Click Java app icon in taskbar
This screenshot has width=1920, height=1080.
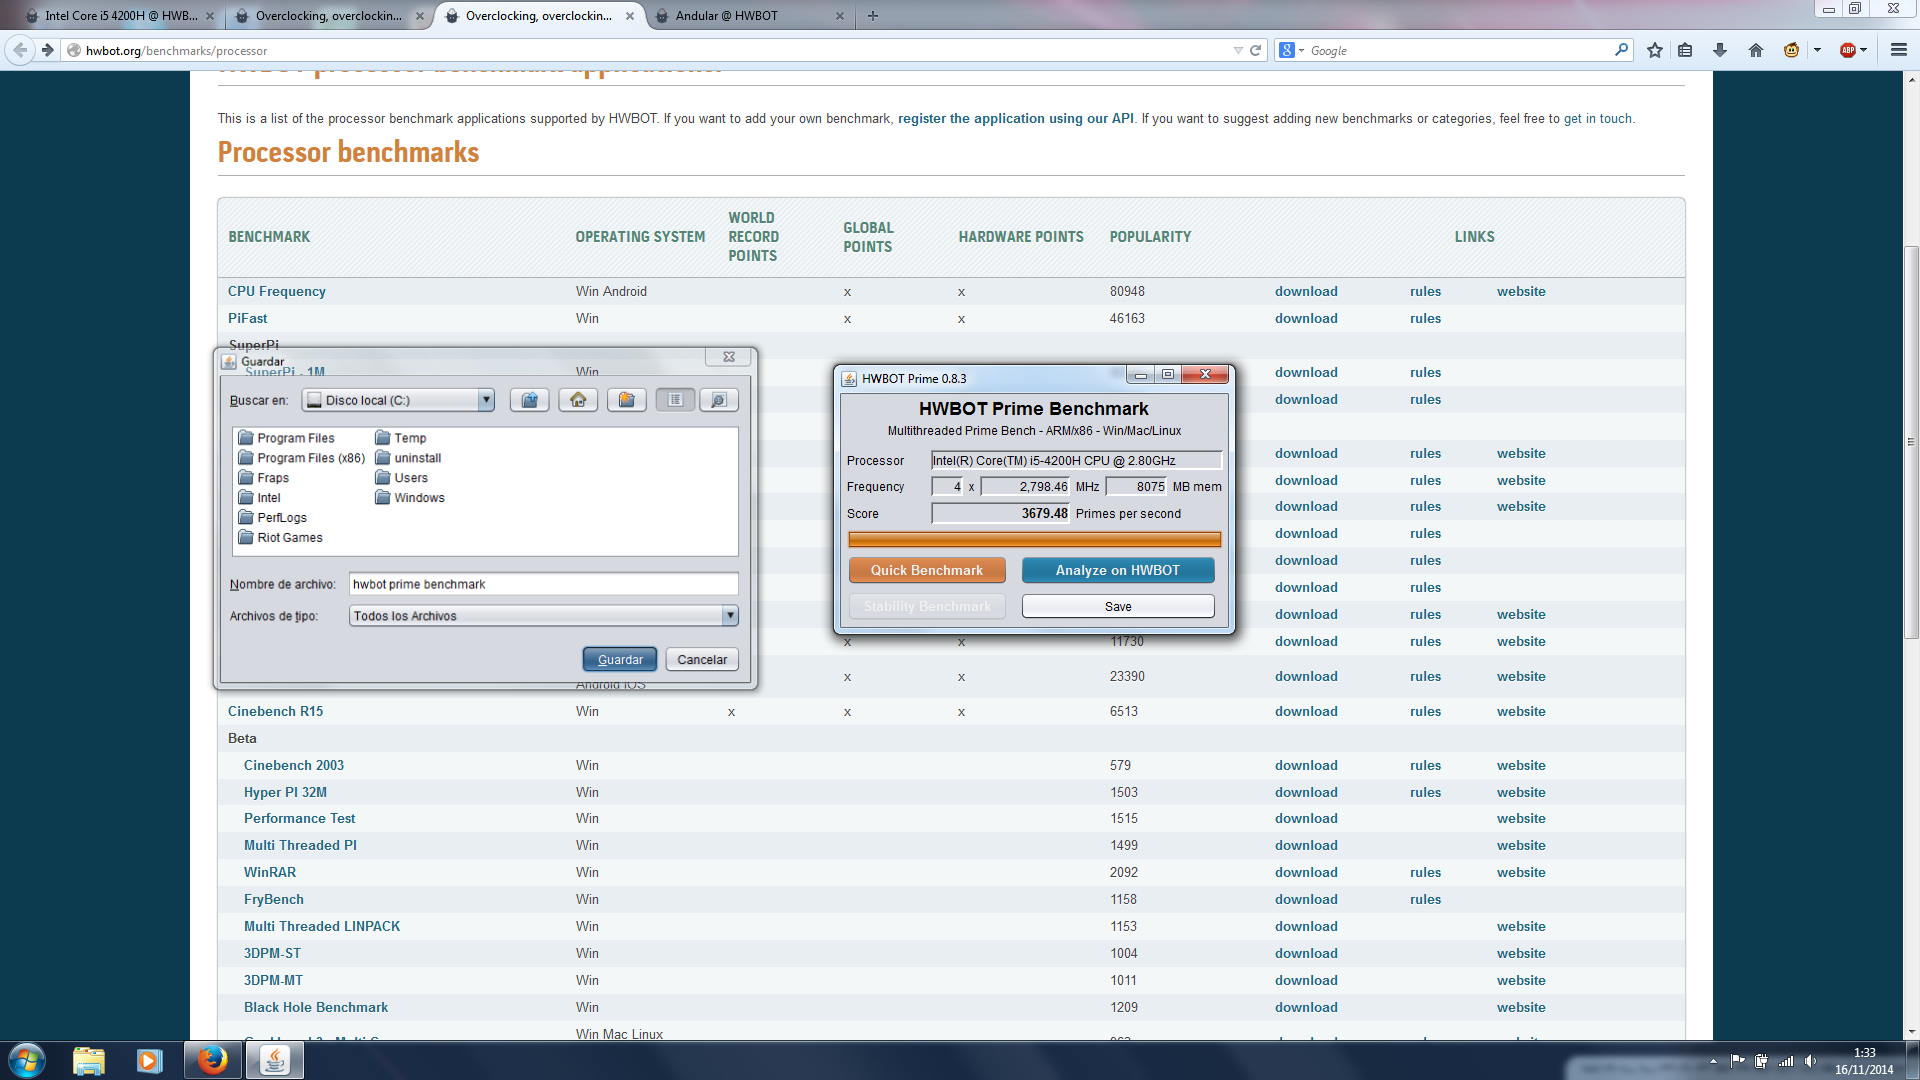[x=274, y=1060]
